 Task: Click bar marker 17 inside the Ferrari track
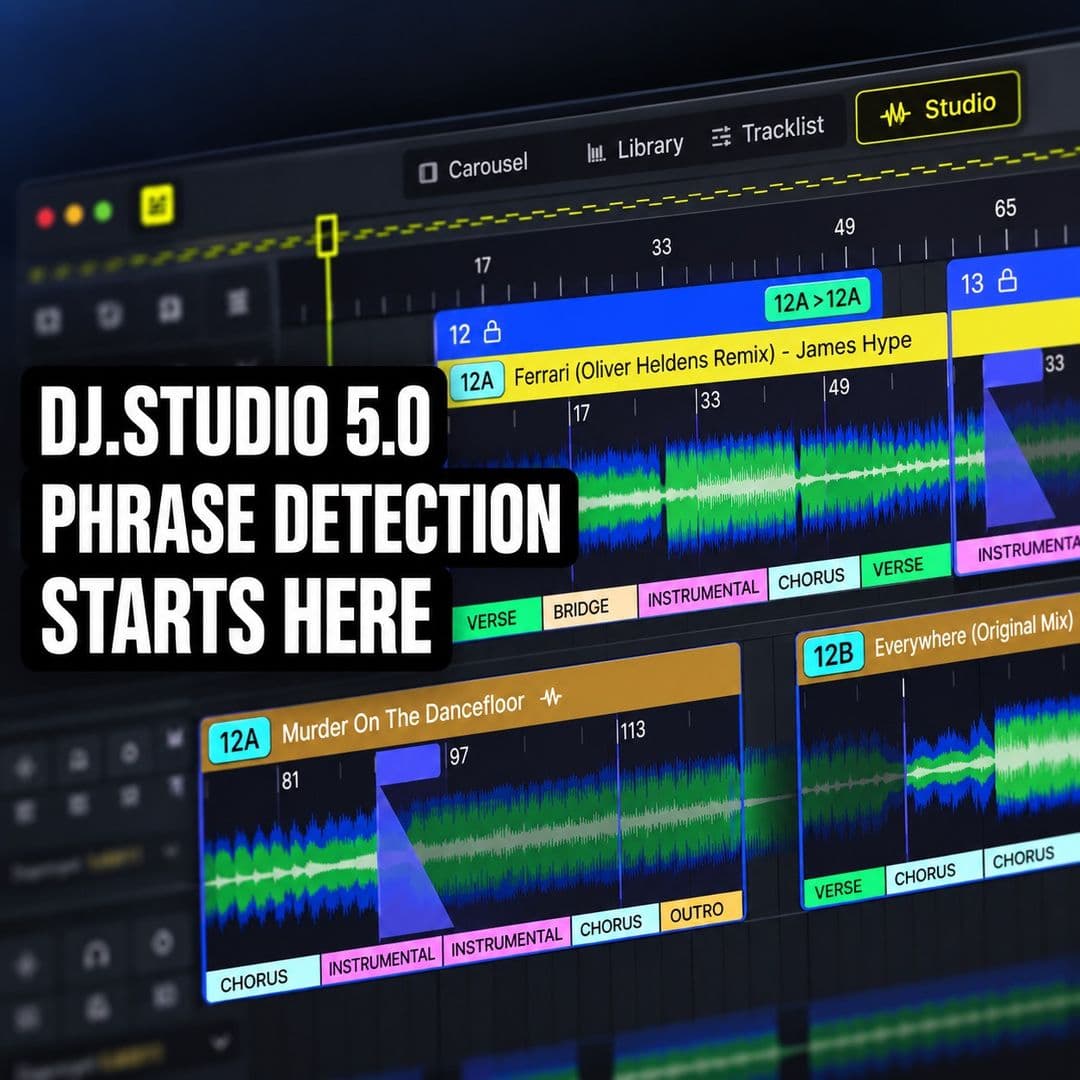click(581, 413)
